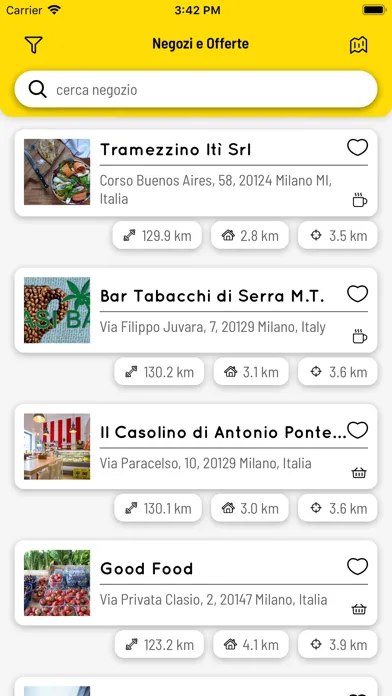Open the filter funnel icon
The width and height of the screenshot is (392, 696).
tap(33, 44)
